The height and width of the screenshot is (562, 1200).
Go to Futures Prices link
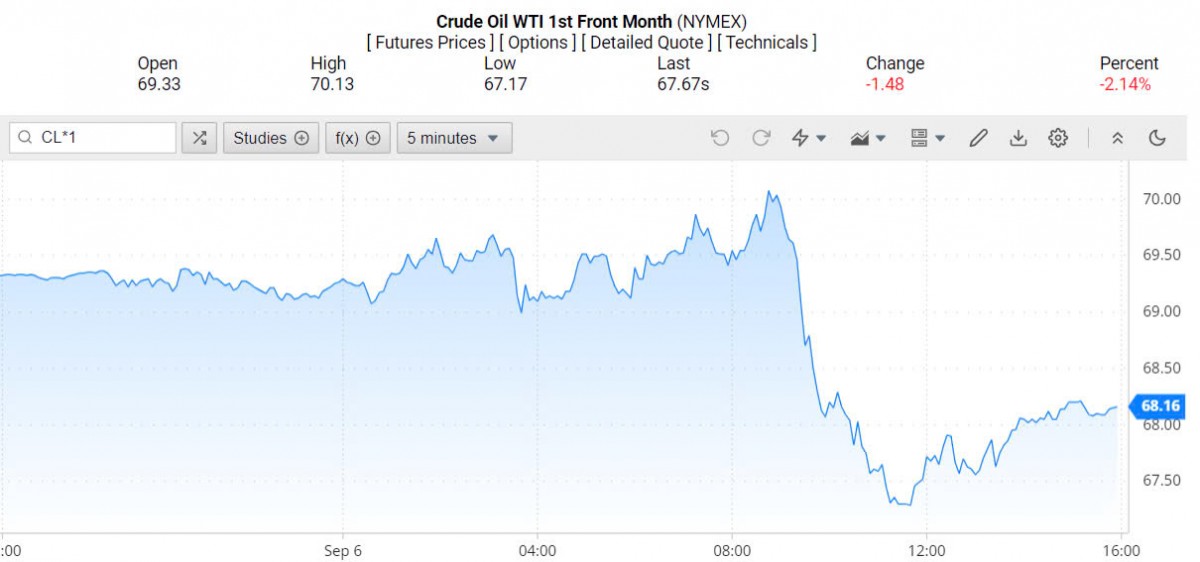click(x=430, y=42)
